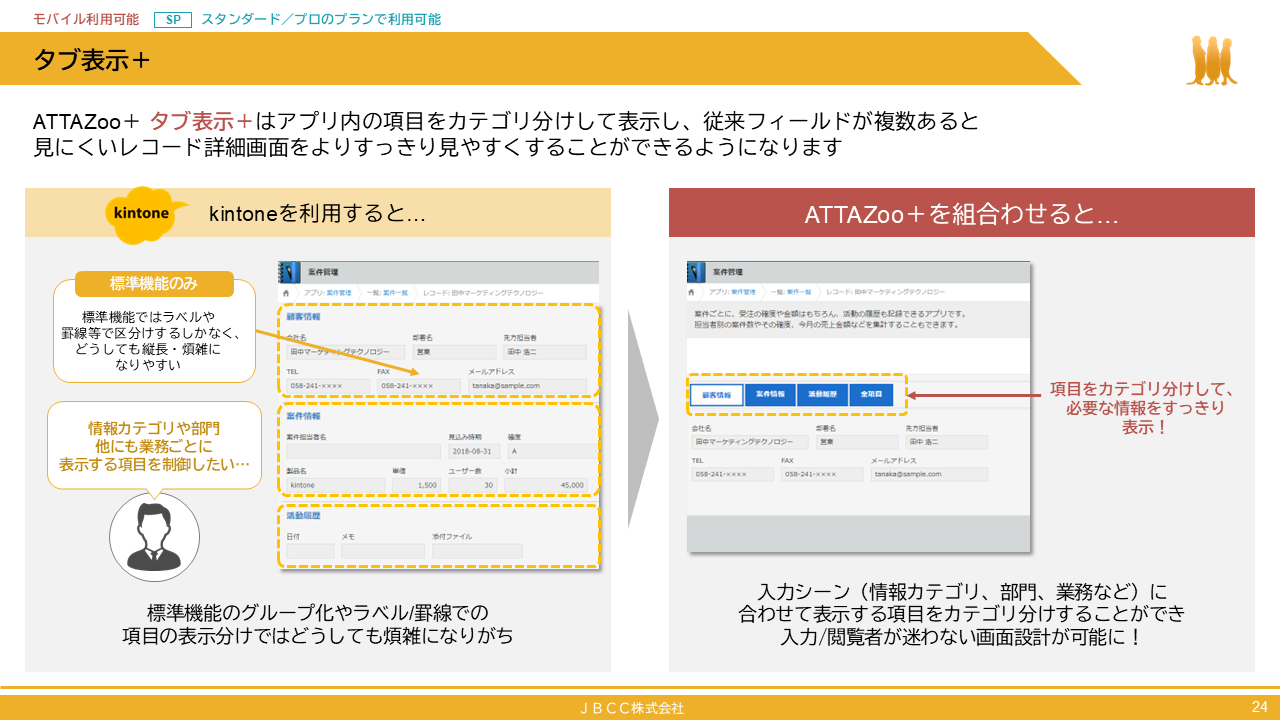Select the JBCC mascot logo at top right

point(1210,60)
